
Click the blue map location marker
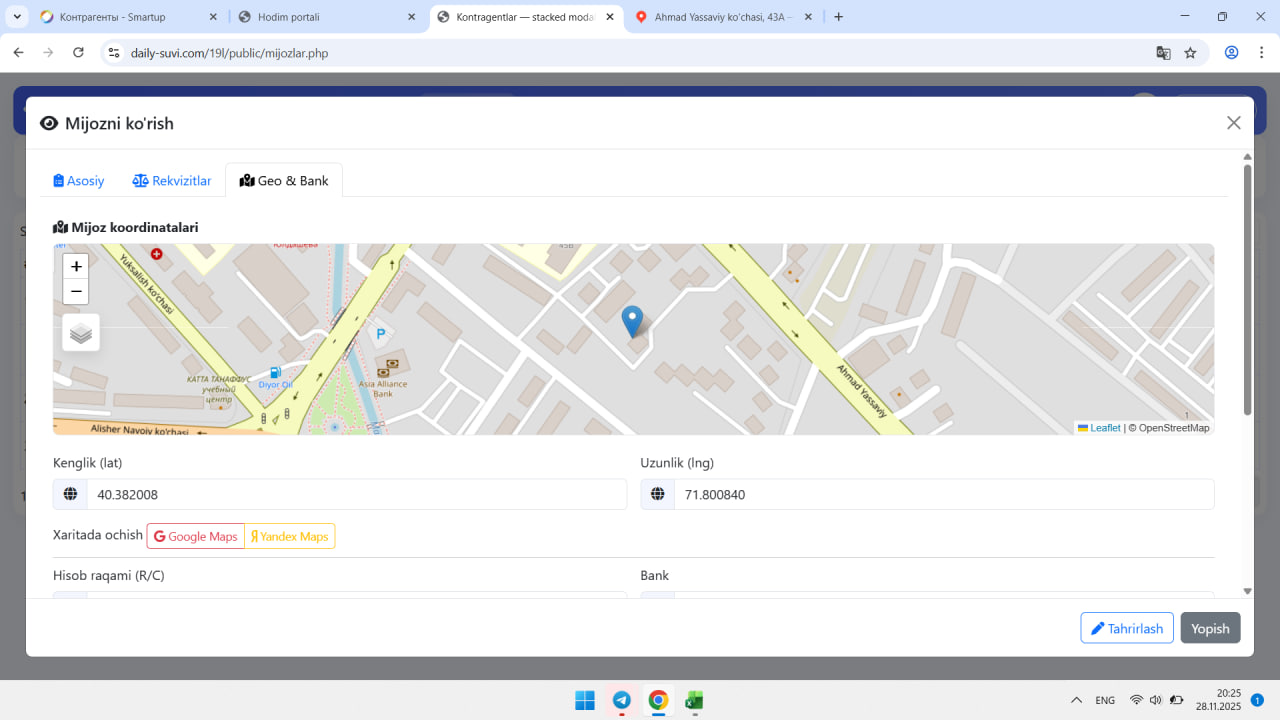[632, 321]
